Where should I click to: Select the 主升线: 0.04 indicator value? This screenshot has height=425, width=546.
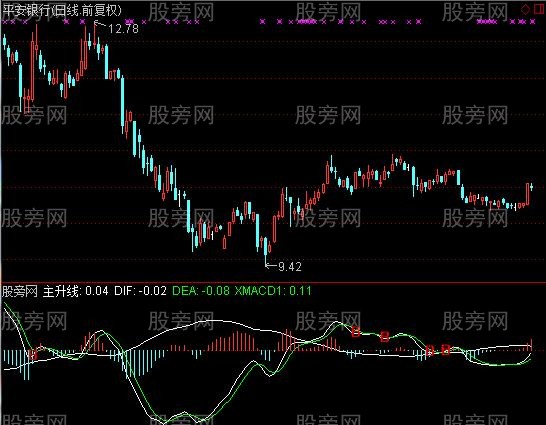click(76, 291)
